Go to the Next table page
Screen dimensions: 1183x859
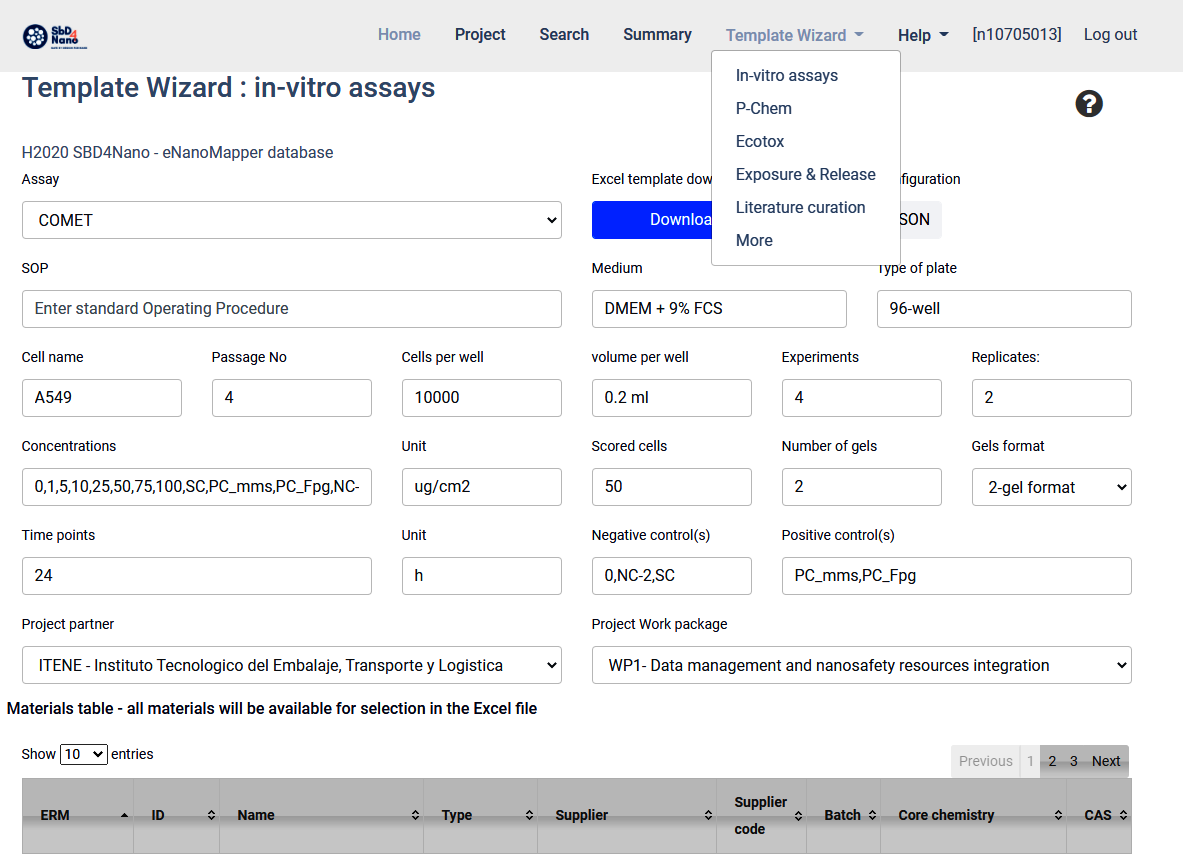(1105, 761)
